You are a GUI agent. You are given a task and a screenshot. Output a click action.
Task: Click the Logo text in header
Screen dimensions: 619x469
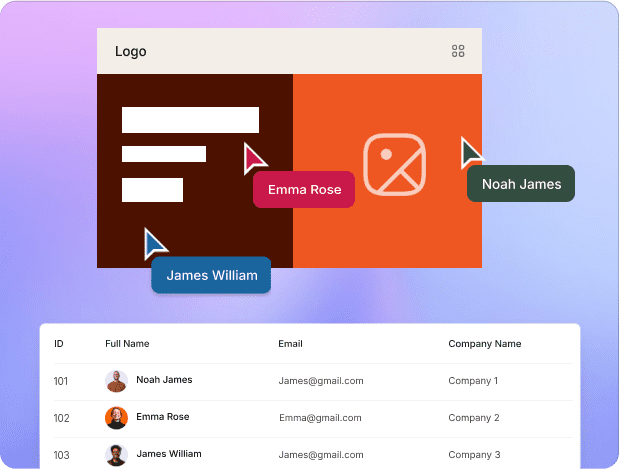(131, 51)
